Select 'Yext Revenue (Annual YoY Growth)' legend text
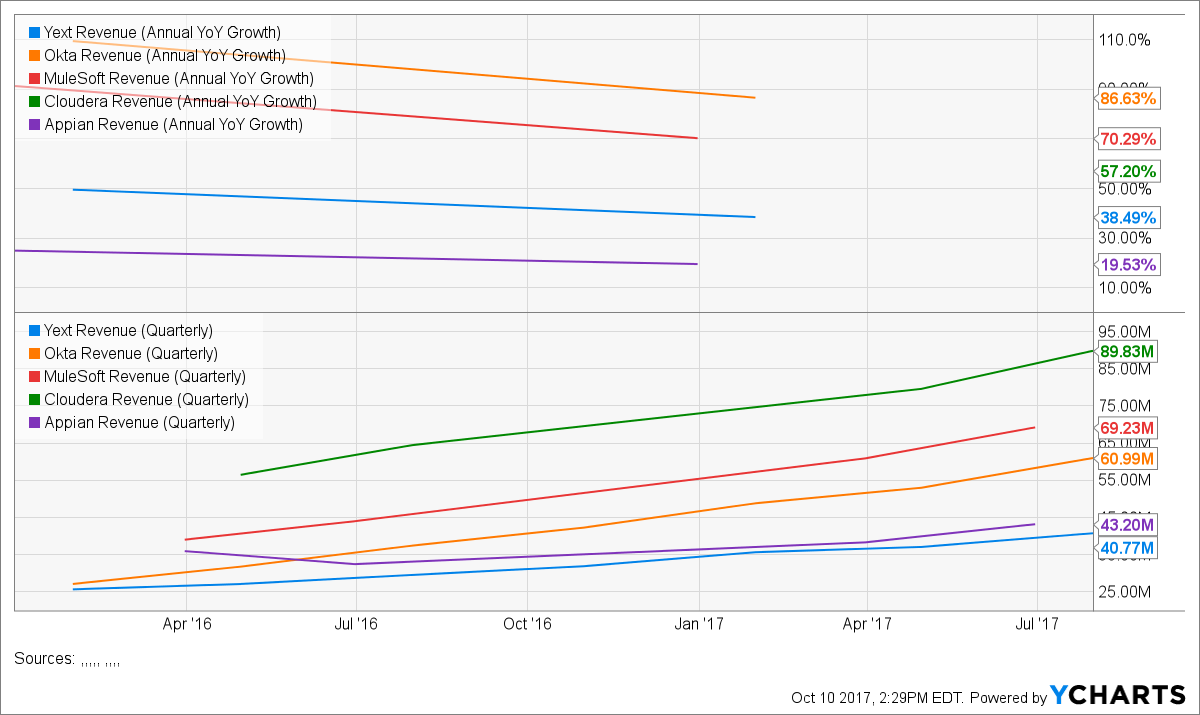 coord(162,33)
